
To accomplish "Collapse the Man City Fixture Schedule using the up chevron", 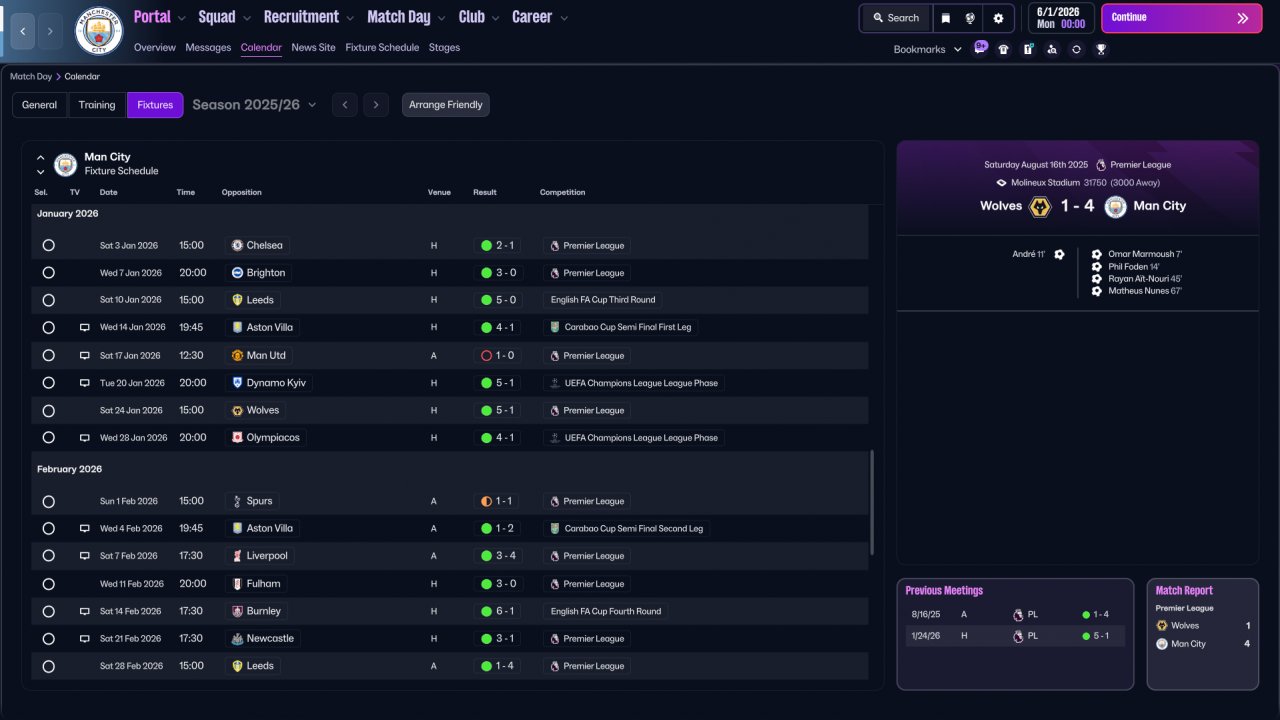I will click(x=41, y=158).
